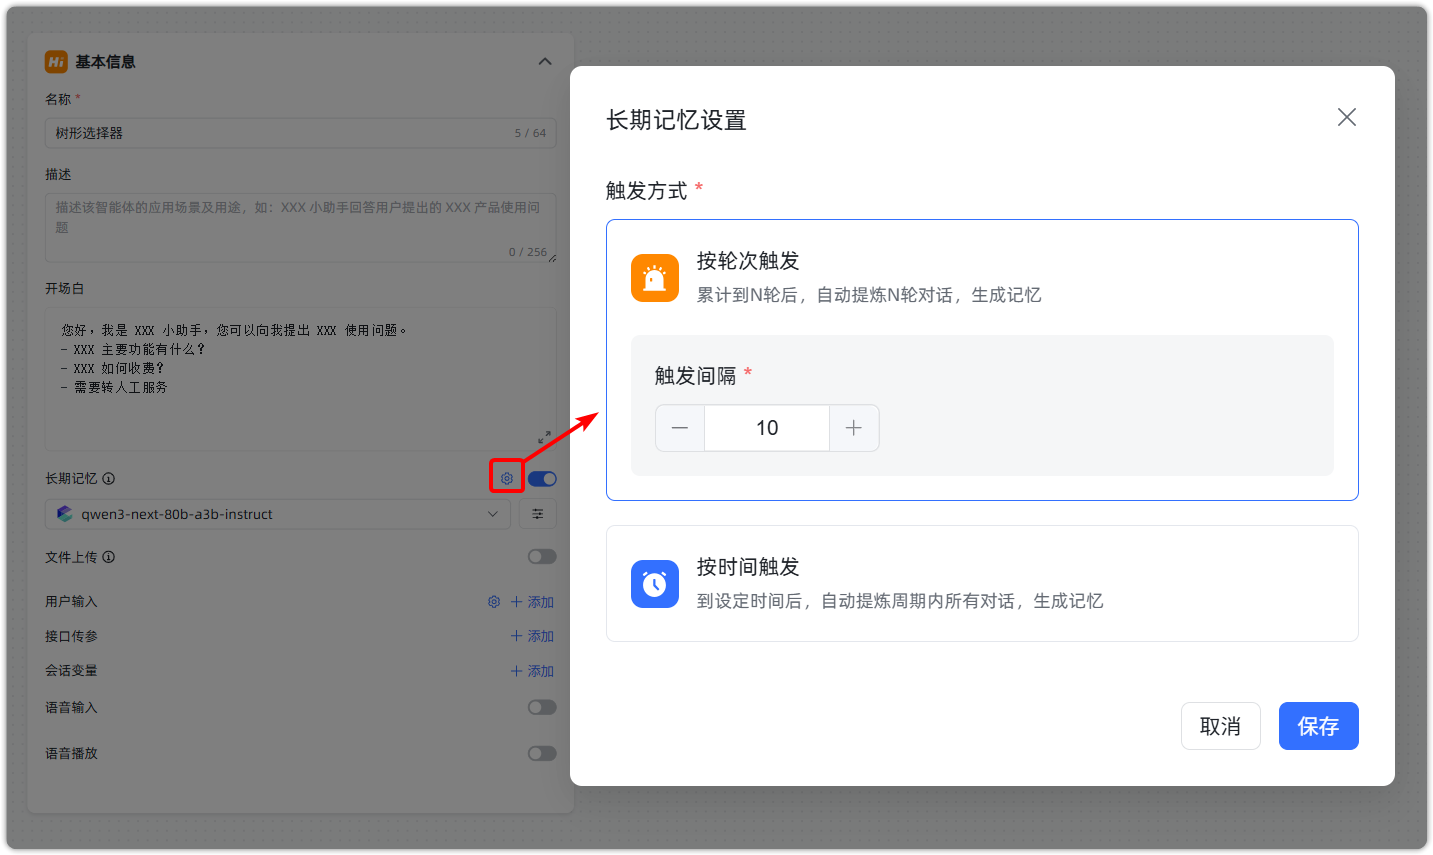Click the 描述 text area
The width and height of the screenshot is (1433, 855).
click(300, 228)
